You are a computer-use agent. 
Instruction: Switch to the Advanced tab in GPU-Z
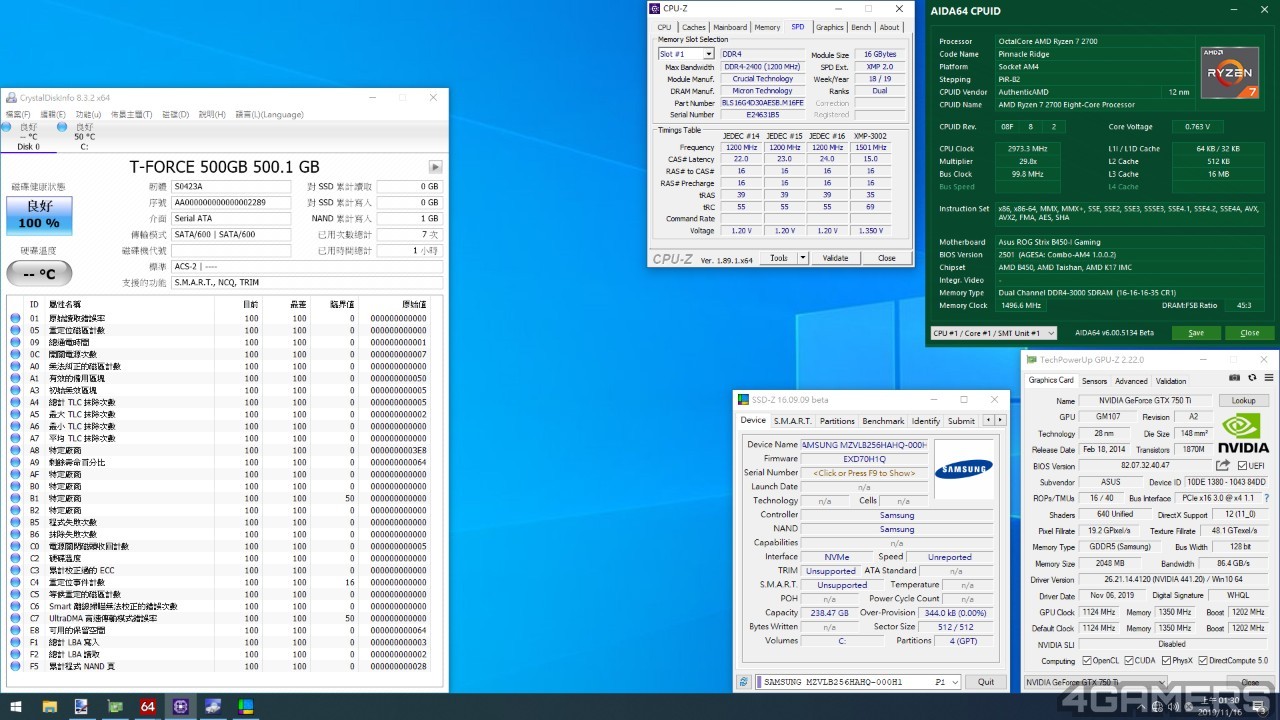[1132, 381]
